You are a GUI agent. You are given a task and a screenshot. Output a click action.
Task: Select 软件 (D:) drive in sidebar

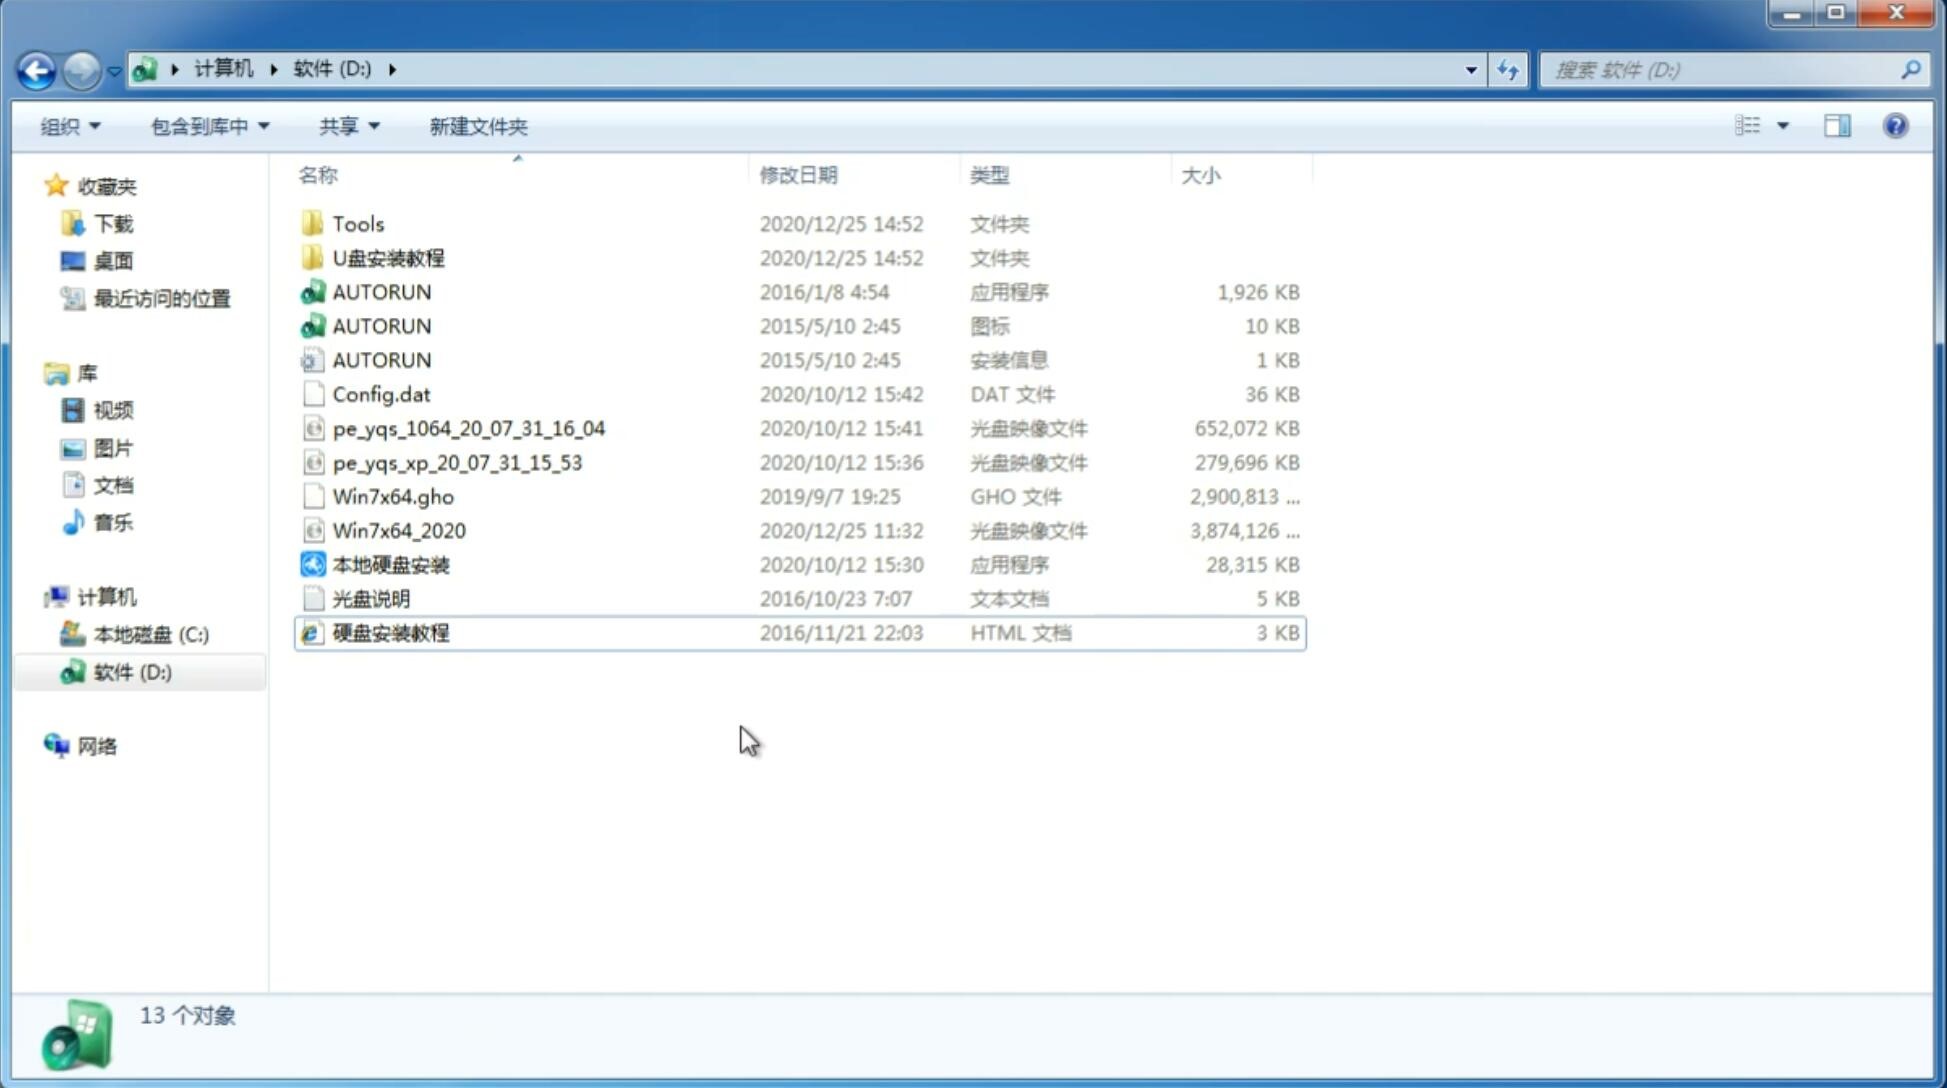coord(132,671)
